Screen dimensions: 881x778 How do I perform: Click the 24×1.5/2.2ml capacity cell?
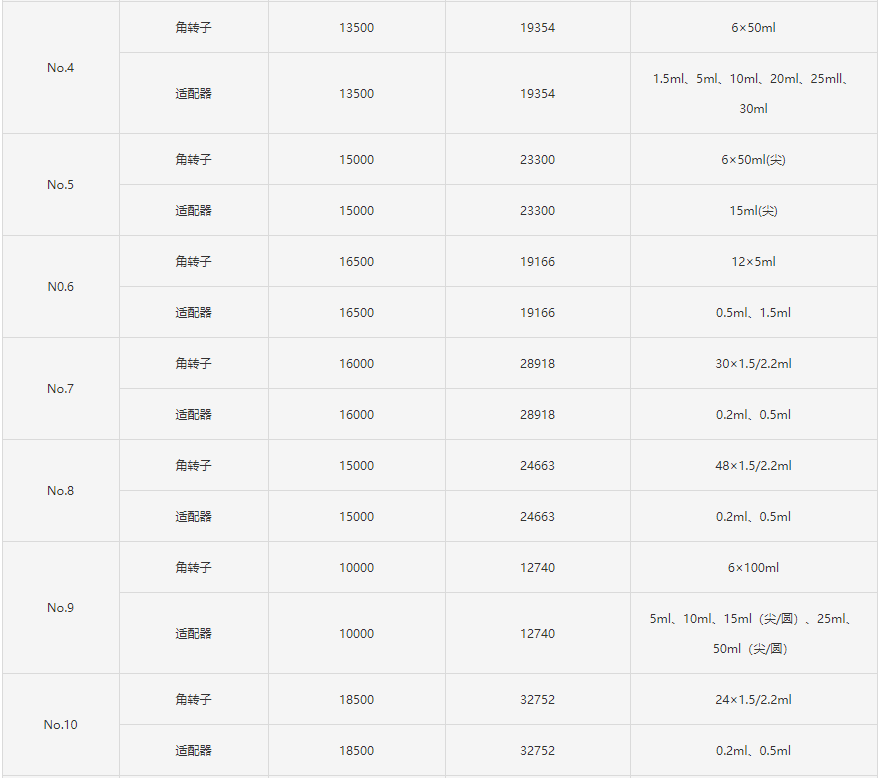tap(753, 700)
